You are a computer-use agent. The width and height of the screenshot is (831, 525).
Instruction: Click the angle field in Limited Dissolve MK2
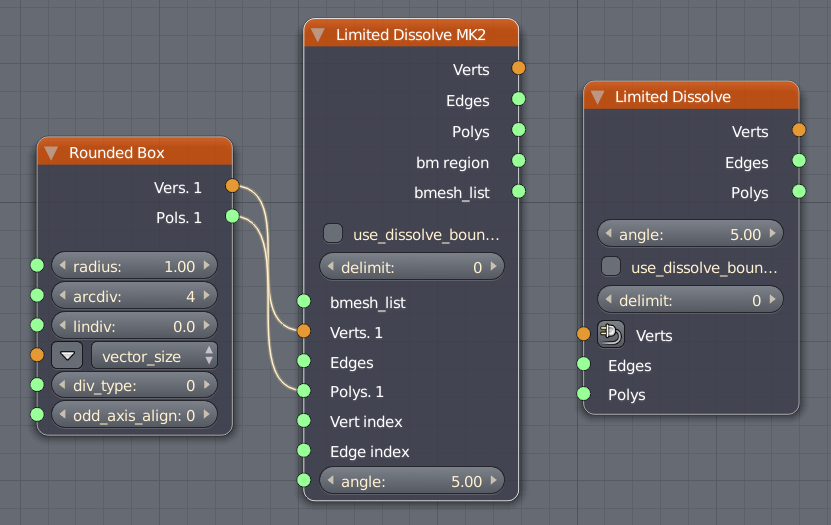pos(411,481)
